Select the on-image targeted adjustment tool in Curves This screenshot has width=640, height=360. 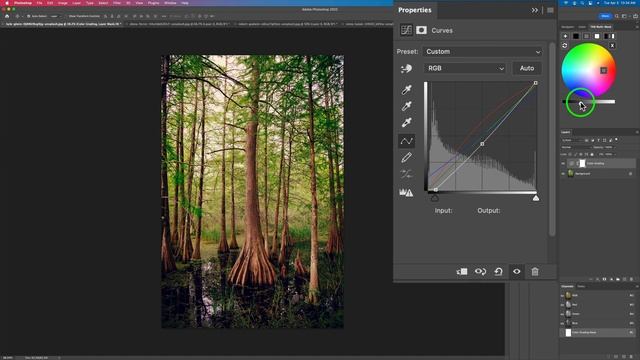coord(406,69)
